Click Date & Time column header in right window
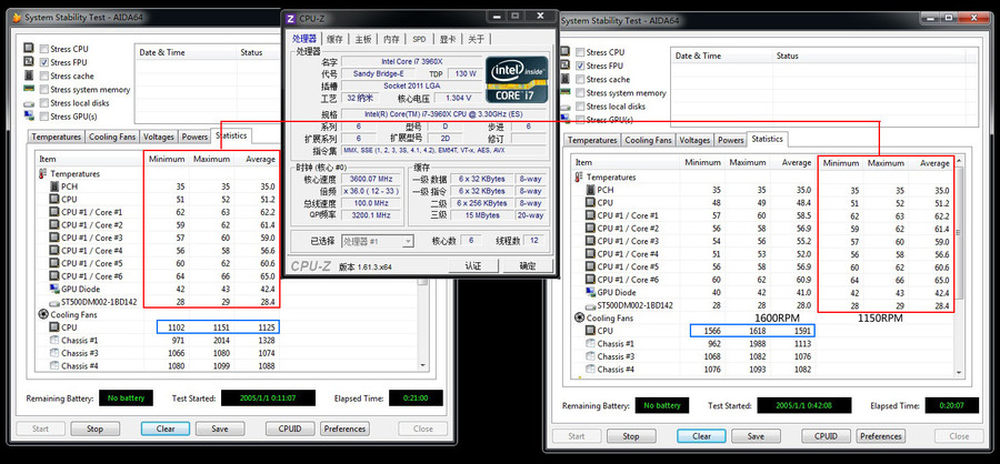Screen dimensions: 1000x464 click(721, 56)
